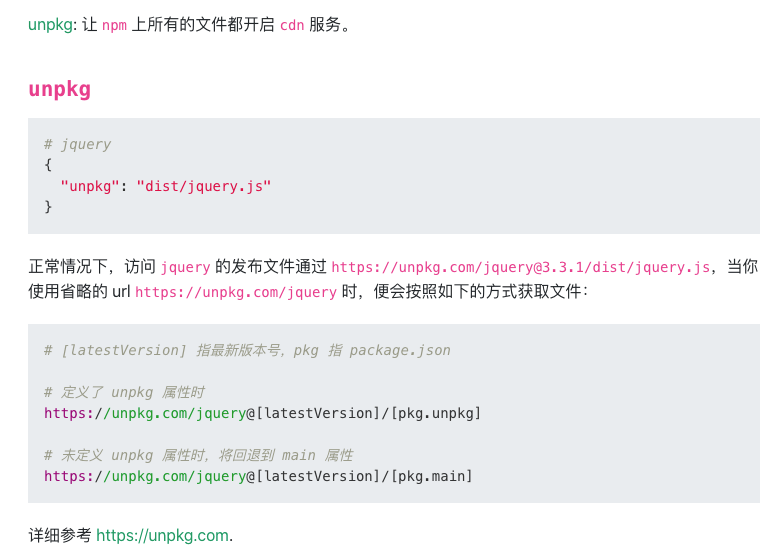
Task: Click the "unpkg" key in code
Action: tap(90, 186)
